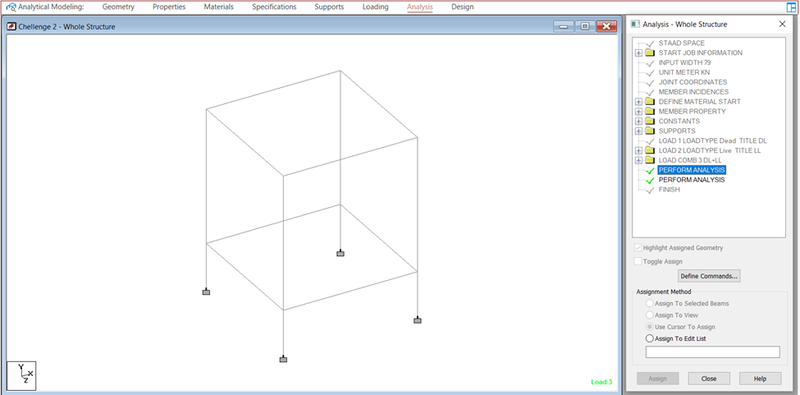Expand DEFINE MATERIAL START node

pyautogui.click(x=638, y=102)
